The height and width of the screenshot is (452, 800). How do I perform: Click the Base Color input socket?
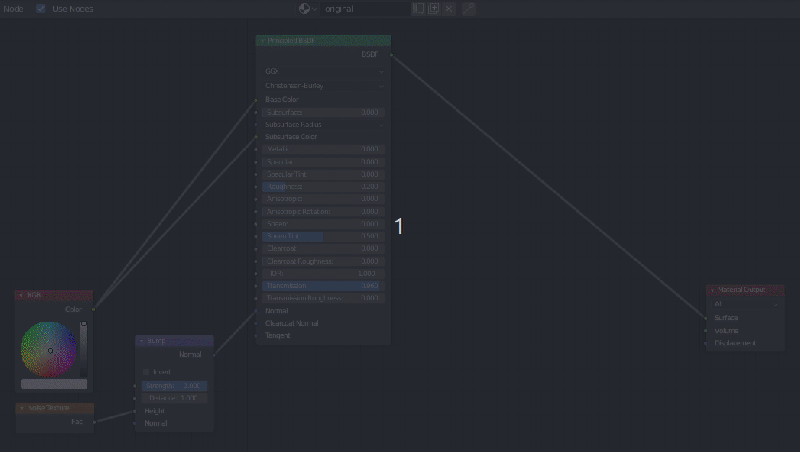coord(256,100)
